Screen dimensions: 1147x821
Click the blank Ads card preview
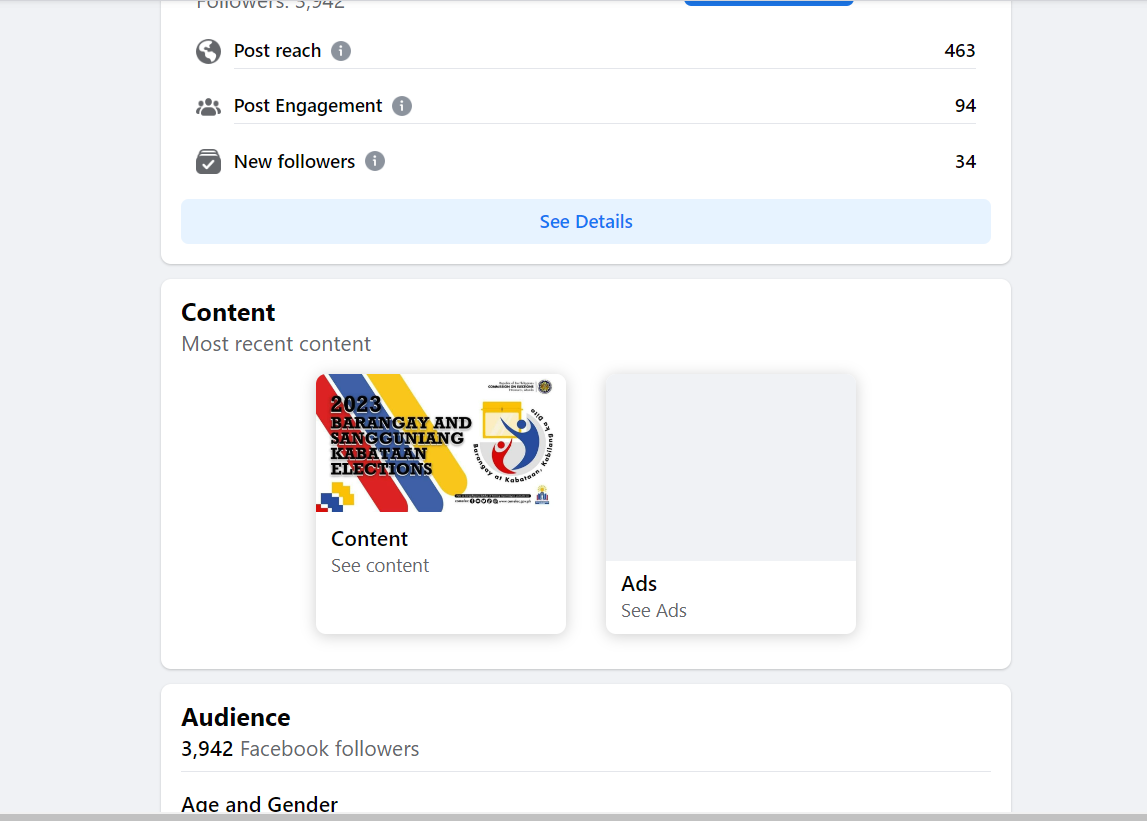click(731, 467)
